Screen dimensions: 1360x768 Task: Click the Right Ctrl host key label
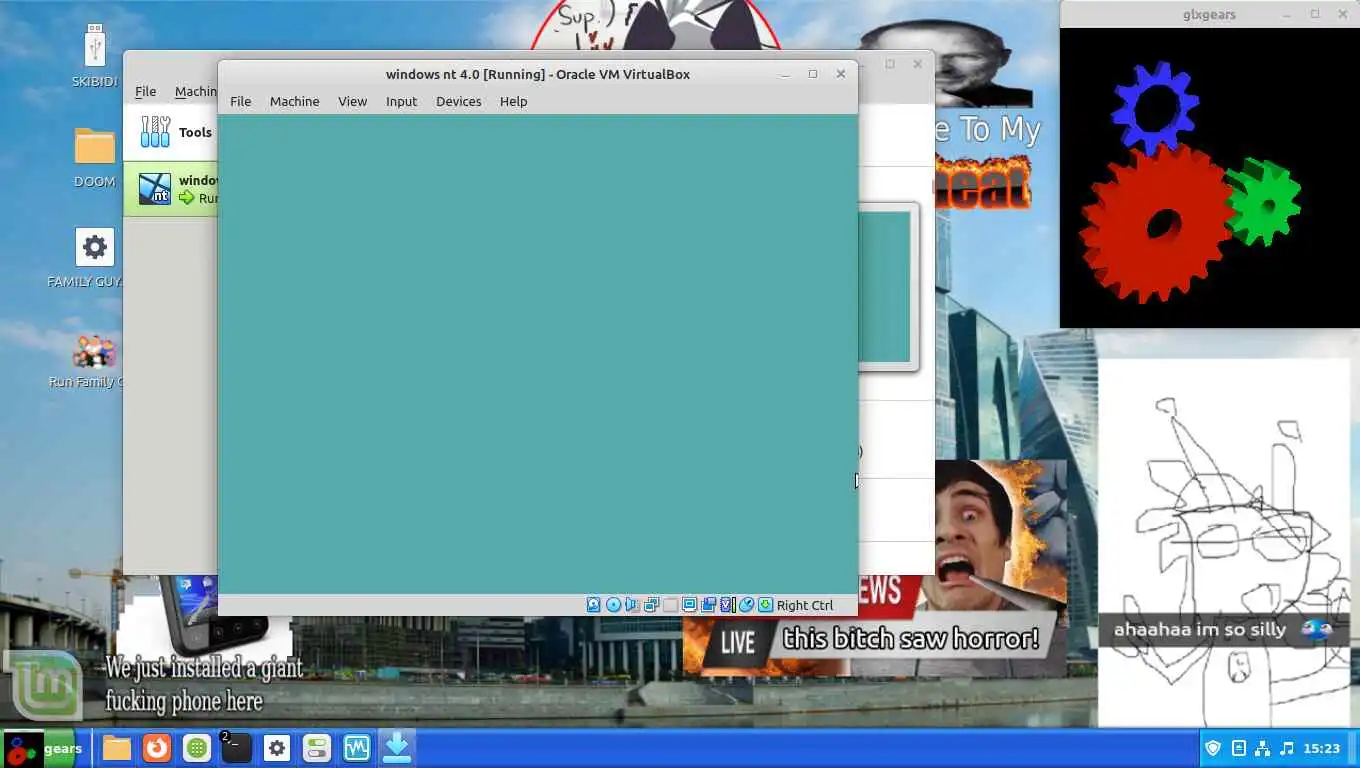click(x=805, y=605)
